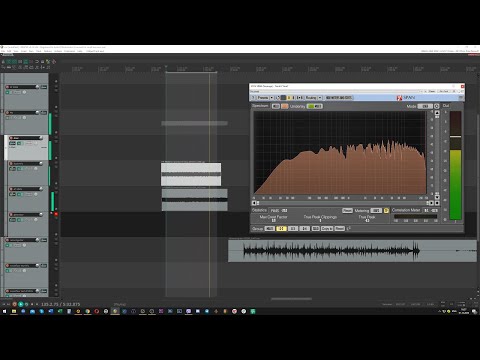
Task: Click the Voxengo SPAN logo
Action: point(406,98)
